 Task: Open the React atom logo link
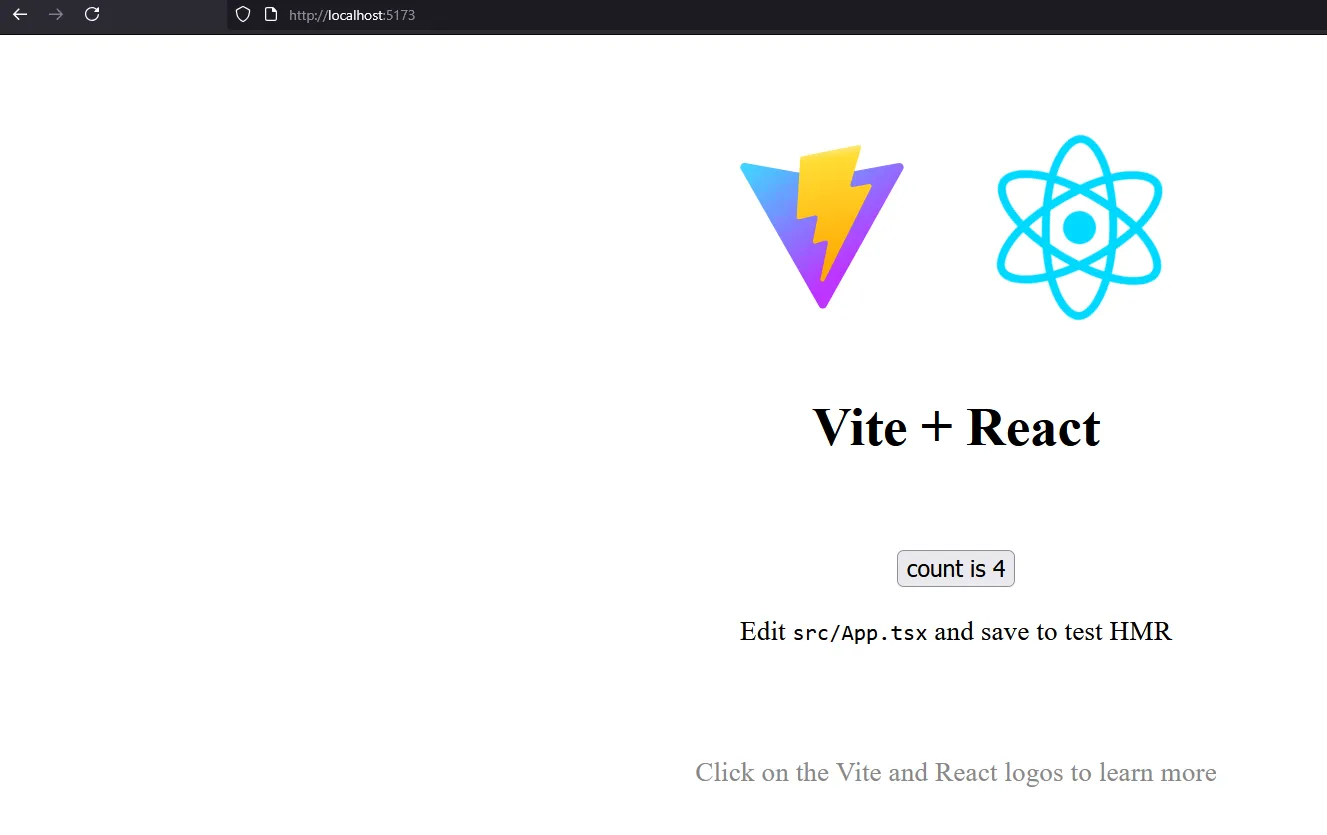click(x=1079, y=227)
